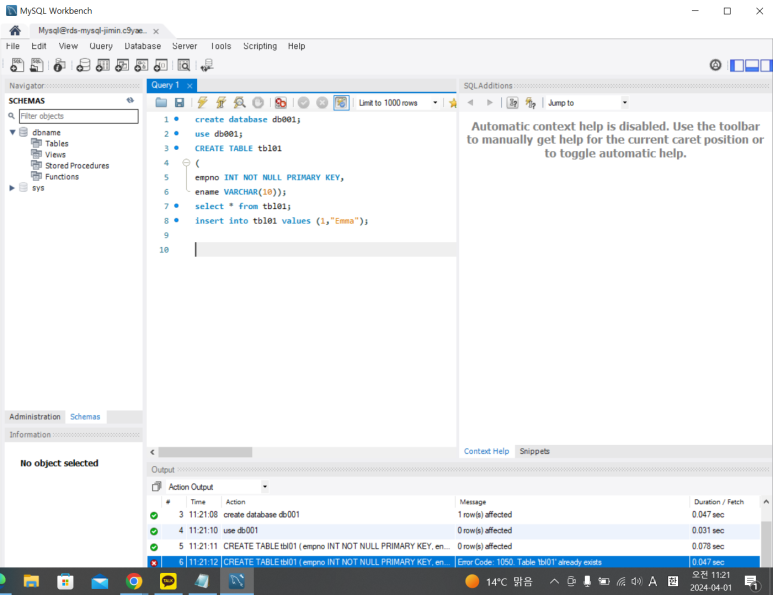Create new table toolbar icon

coord(103,65)
